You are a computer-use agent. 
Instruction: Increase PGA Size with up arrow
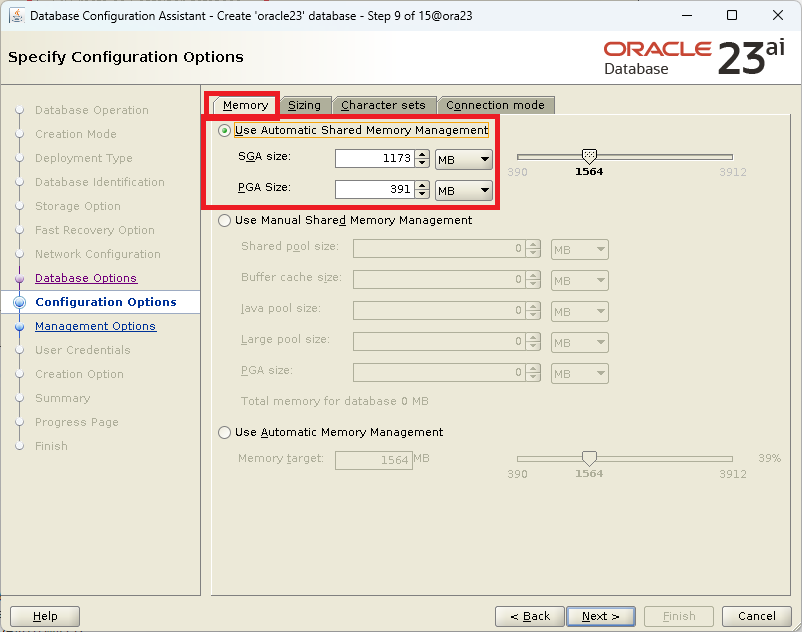[422, 185]
